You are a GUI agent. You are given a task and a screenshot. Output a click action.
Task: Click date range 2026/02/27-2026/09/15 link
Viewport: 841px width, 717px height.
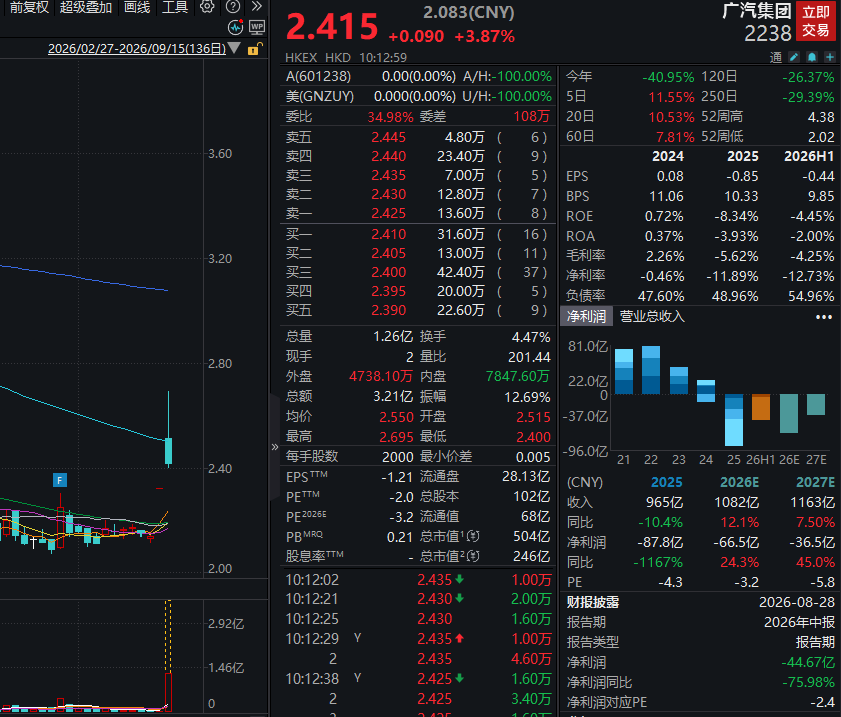[137, 49]
